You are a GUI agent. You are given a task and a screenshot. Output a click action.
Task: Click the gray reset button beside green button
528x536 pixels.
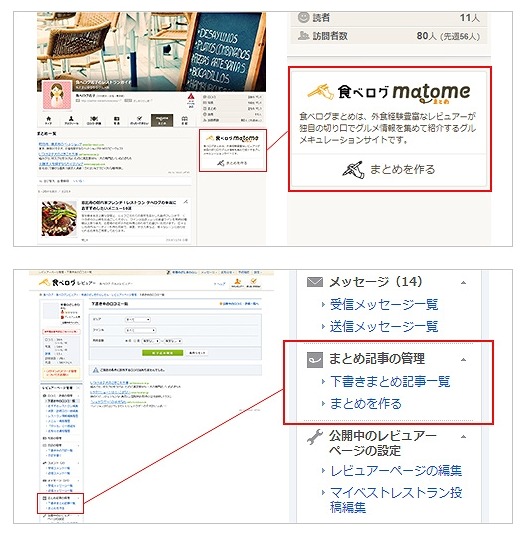click(x=197, y=352)
